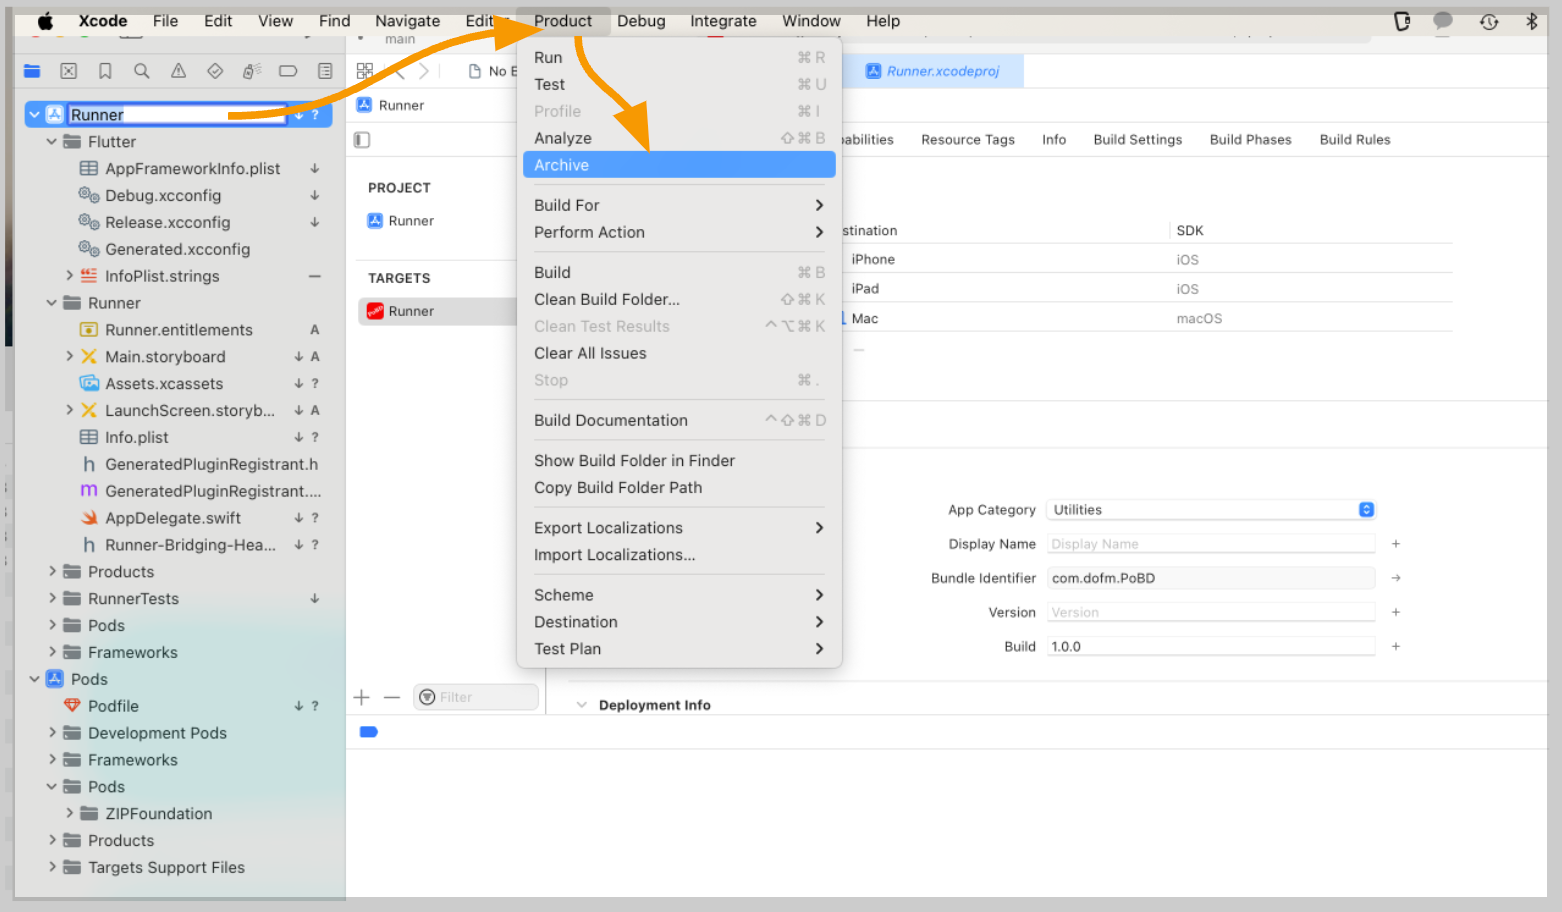Click the plus icon beside Build field

1396,646
